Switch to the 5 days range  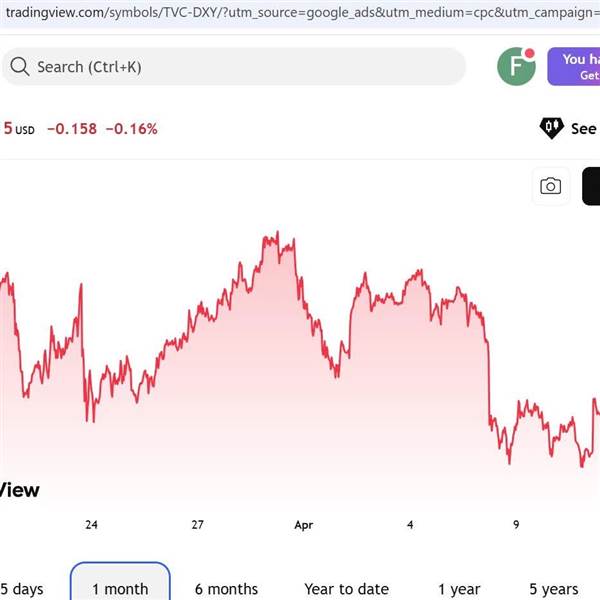click(x=22, y=589)
